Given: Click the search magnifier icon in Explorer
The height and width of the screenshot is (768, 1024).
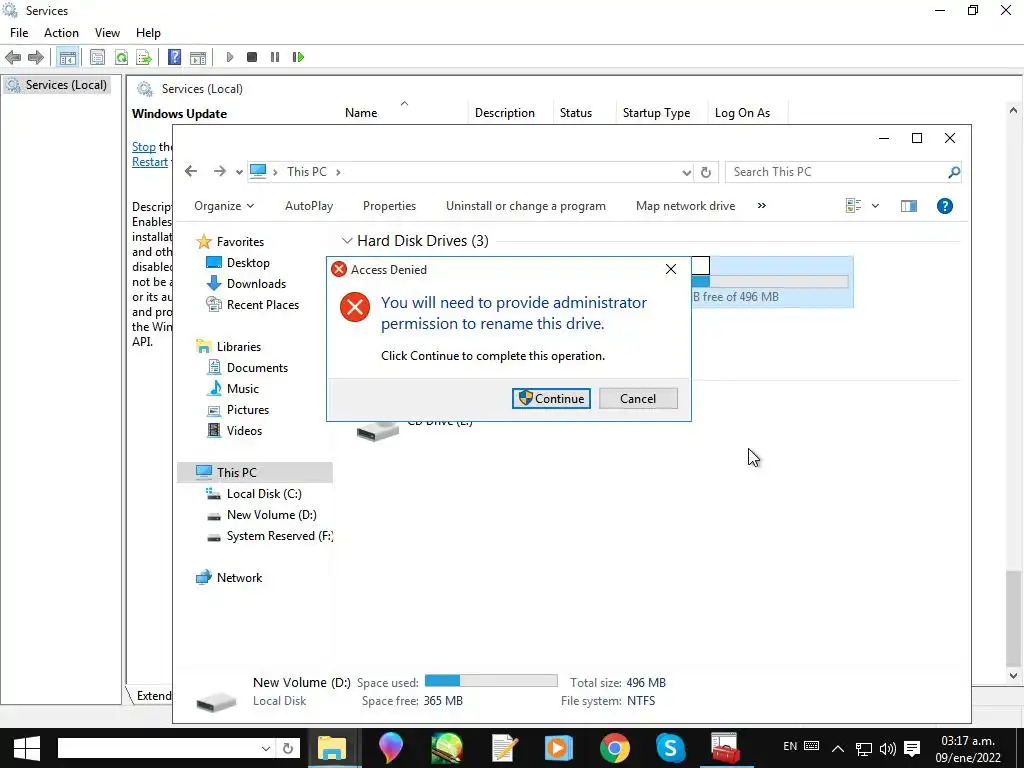Looking at the screenshot, I should coord(954,172).
